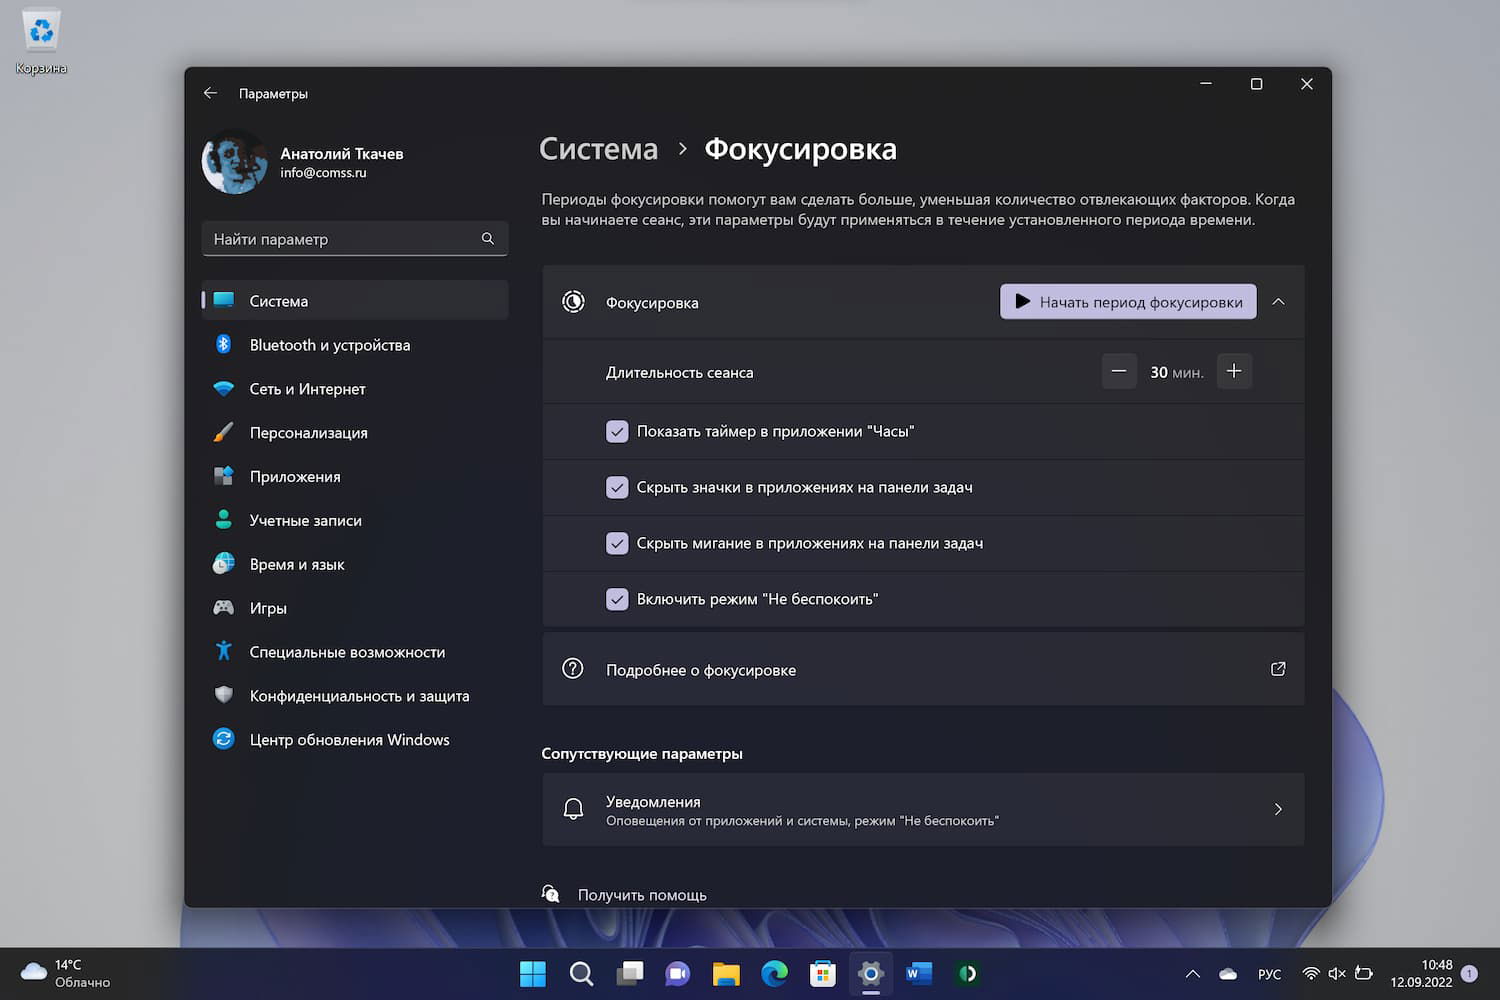Click the battery icon in the system tray

[x=1363, y=973]
